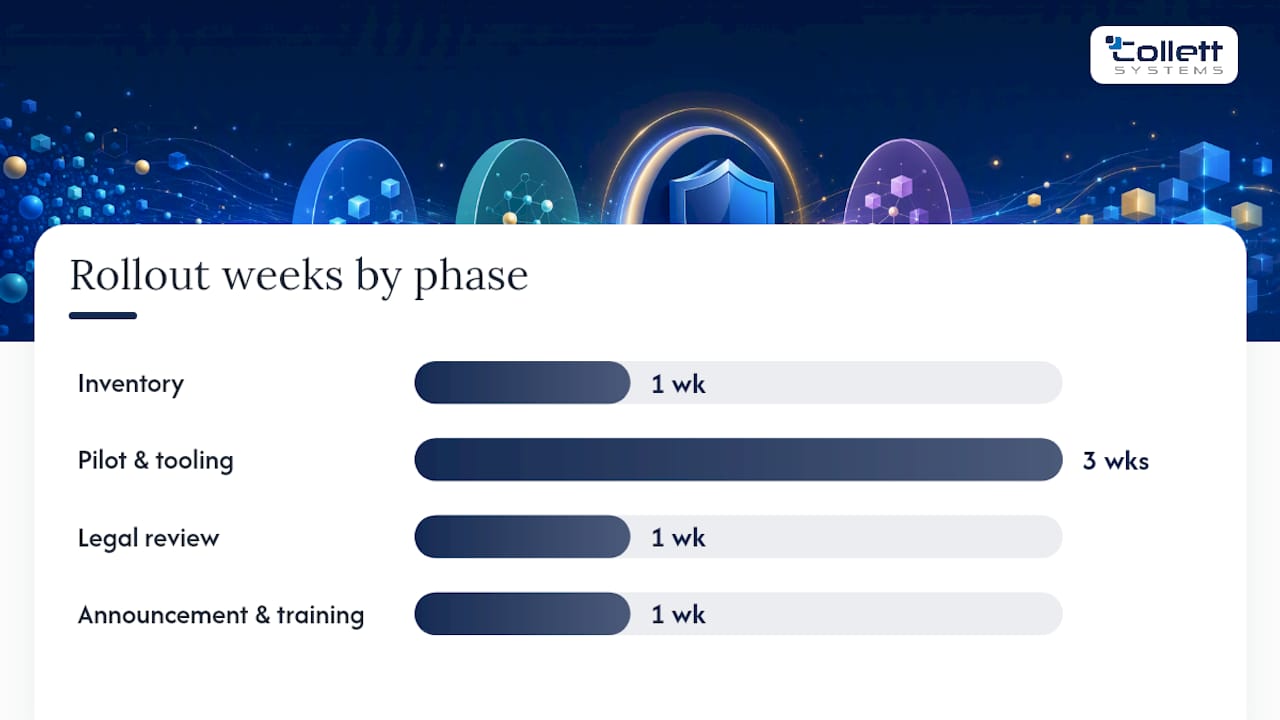1280x720 pixels.
Task: Select the Announcement & training label
Action: [x=221, y=615]
